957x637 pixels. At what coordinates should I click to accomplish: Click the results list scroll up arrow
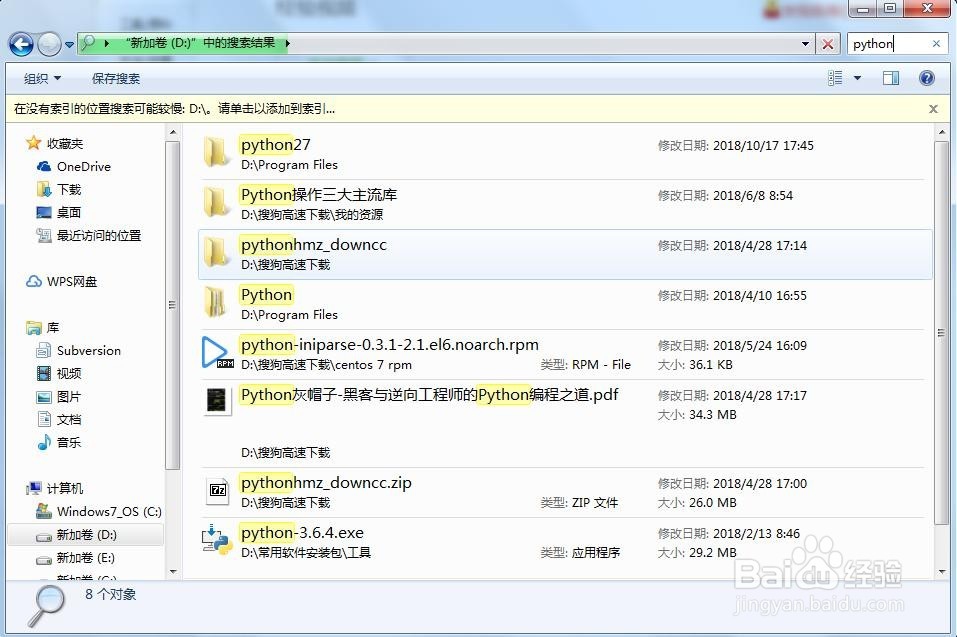coord(942,132)
